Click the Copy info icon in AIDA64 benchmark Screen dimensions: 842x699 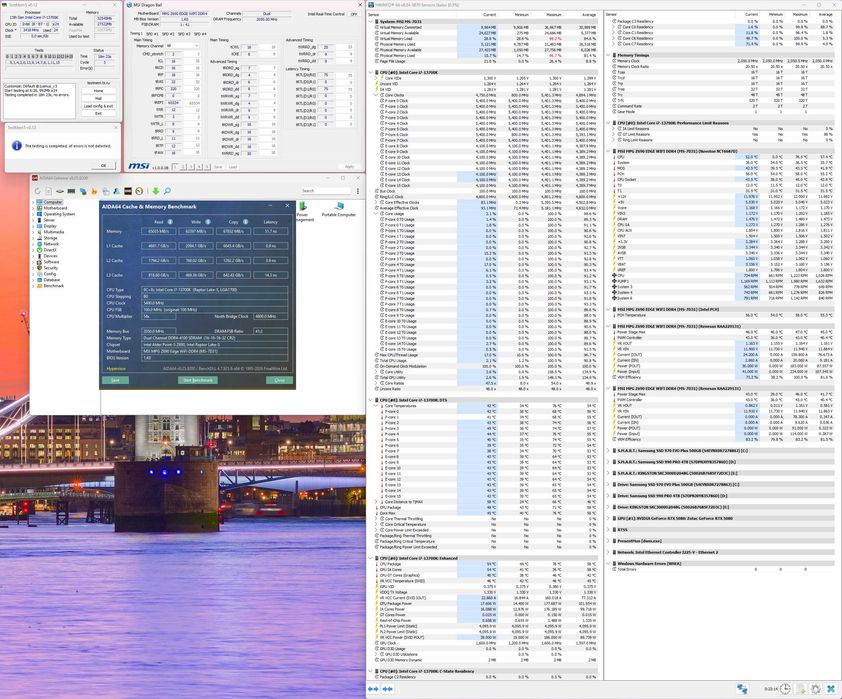click(245, 222)
